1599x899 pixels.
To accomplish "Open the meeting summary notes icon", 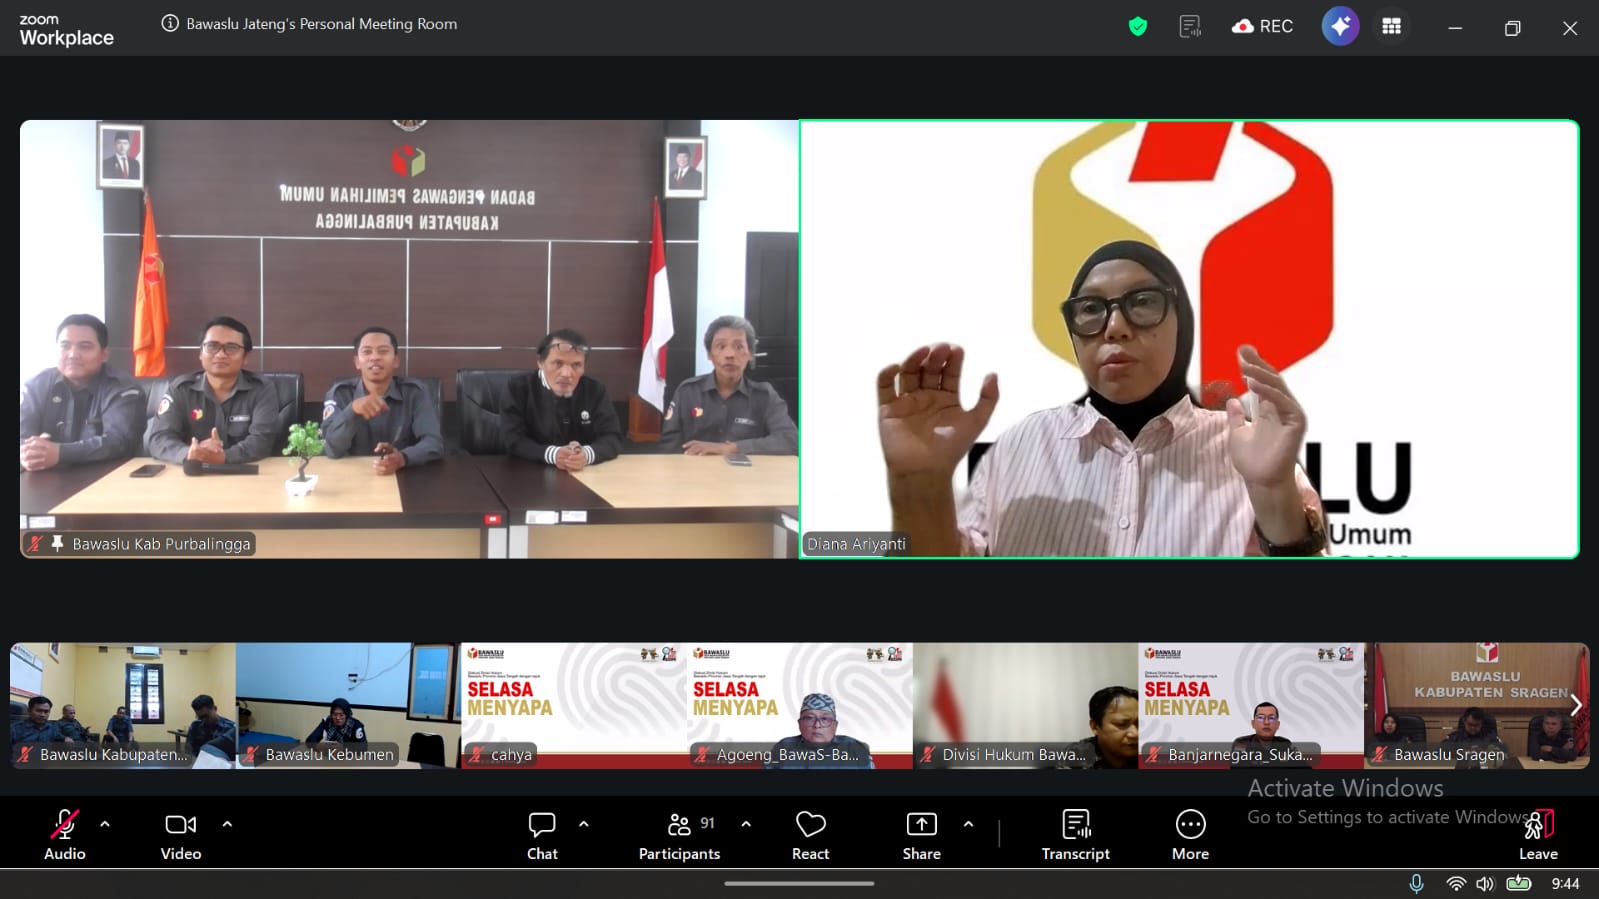I will tap(1190, 27).
